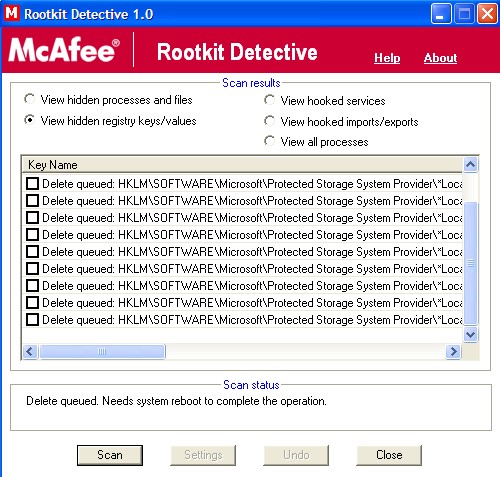Check the third Delete queued registry entry
The height and width of the screenshot is (477, 500).
click(x=32, y=218)
